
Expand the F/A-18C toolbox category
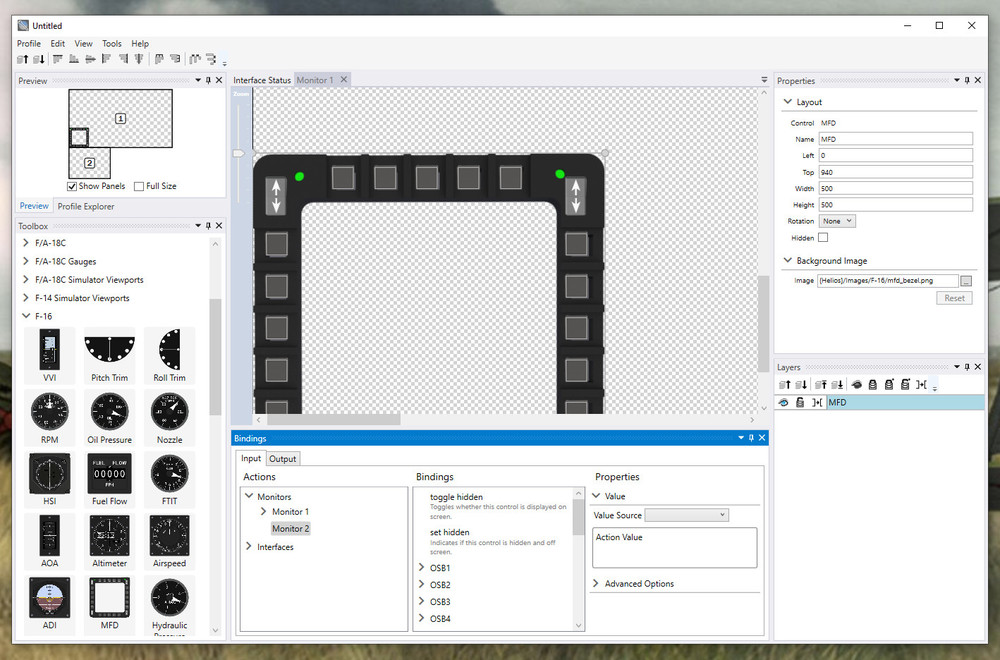[26, 243]
